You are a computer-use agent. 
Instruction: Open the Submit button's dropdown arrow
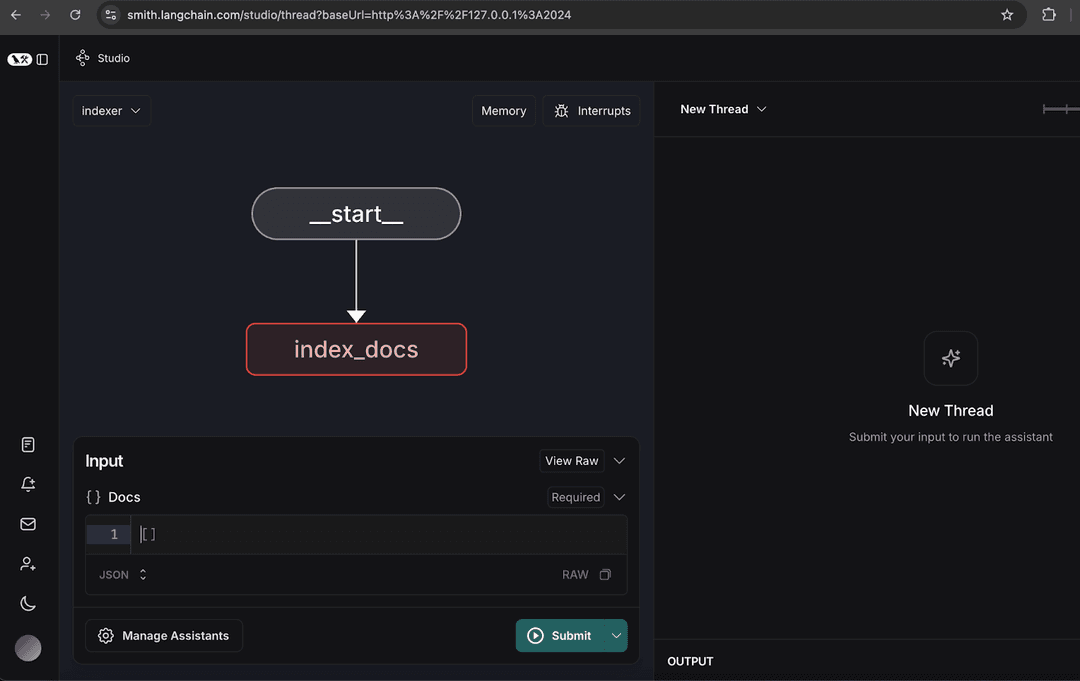click(x=616, y=635)
